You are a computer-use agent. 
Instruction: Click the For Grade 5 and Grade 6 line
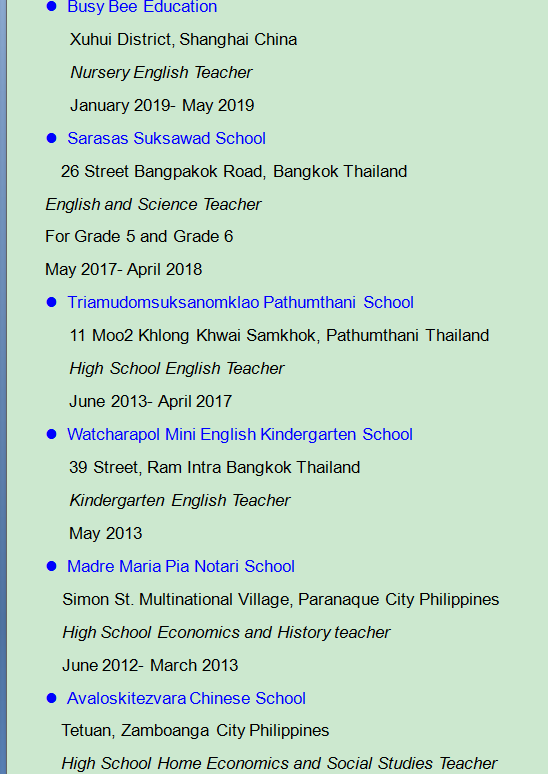[x=139, y=236]
